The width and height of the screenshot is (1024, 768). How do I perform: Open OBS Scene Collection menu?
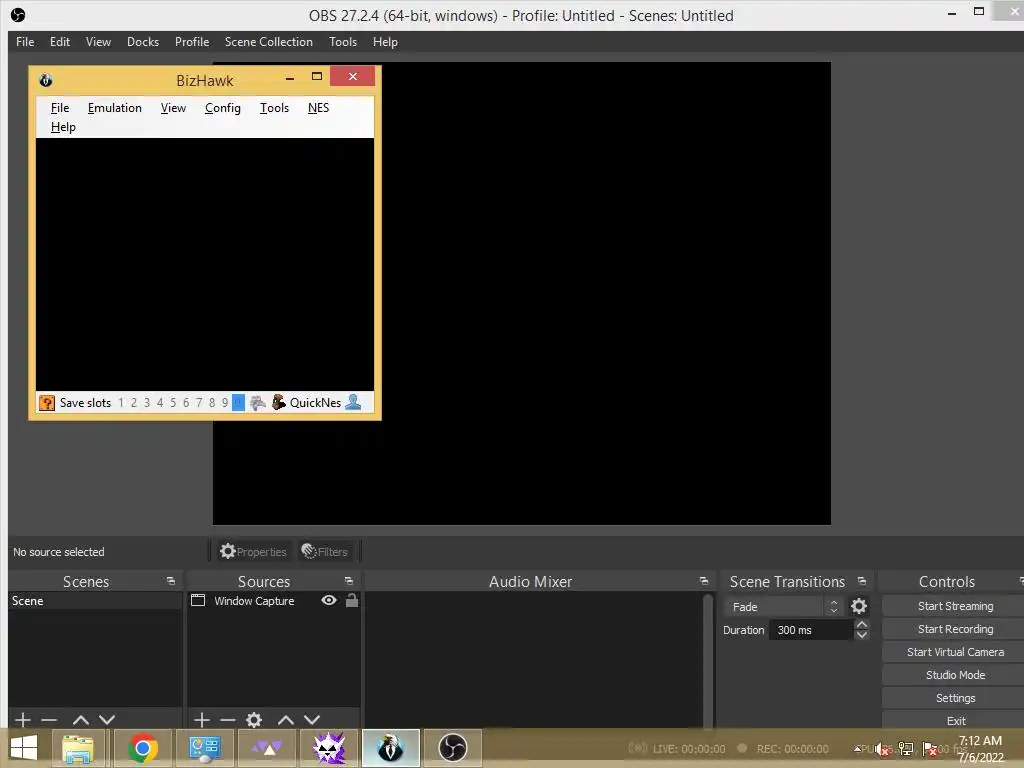(268, 42)
